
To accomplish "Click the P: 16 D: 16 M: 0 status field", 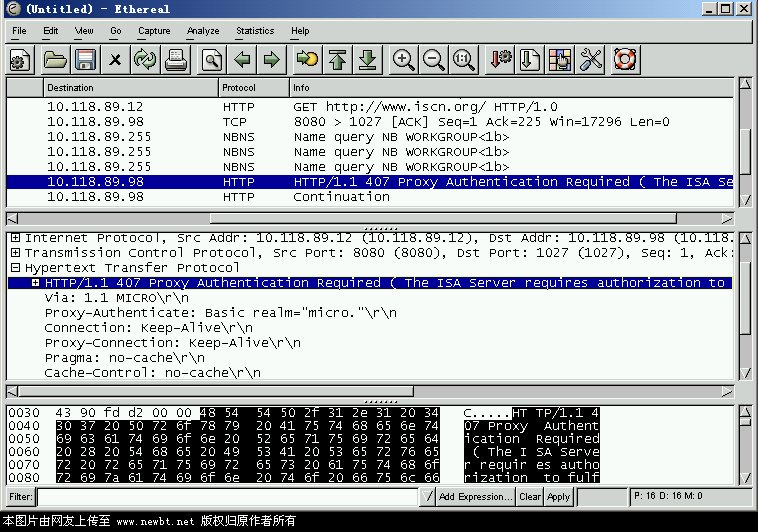I will pyautogui.click(x=691, y=496).
